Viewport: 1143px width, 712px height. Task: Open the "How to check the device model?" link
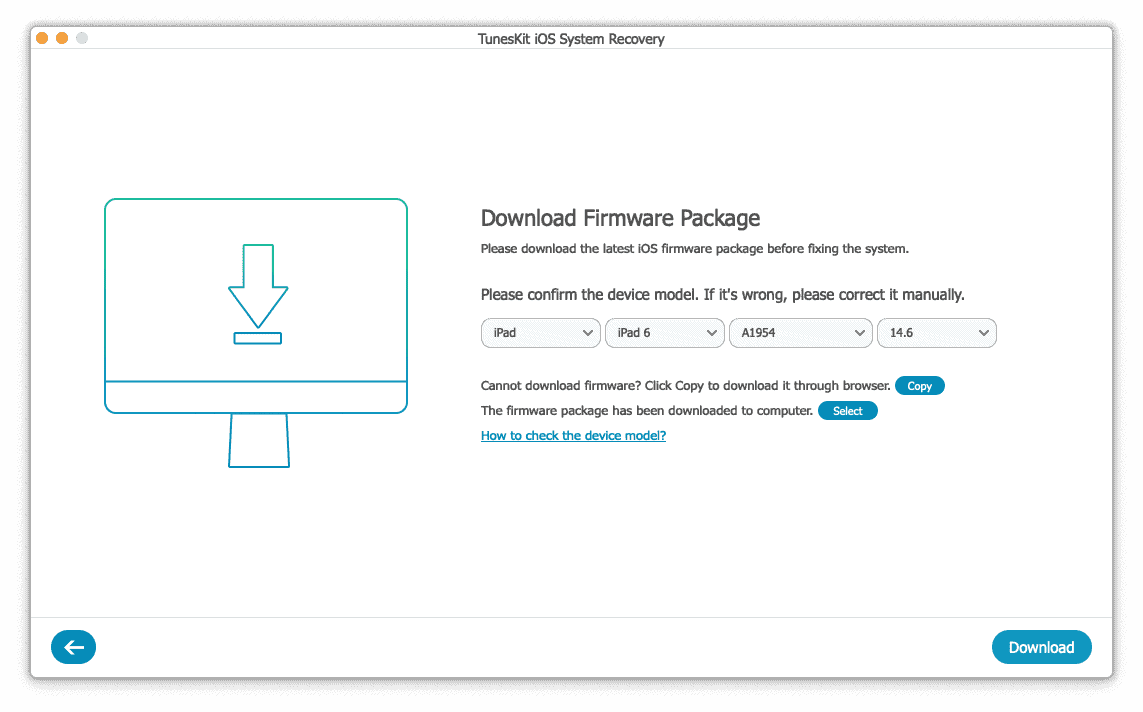point(573,435)
